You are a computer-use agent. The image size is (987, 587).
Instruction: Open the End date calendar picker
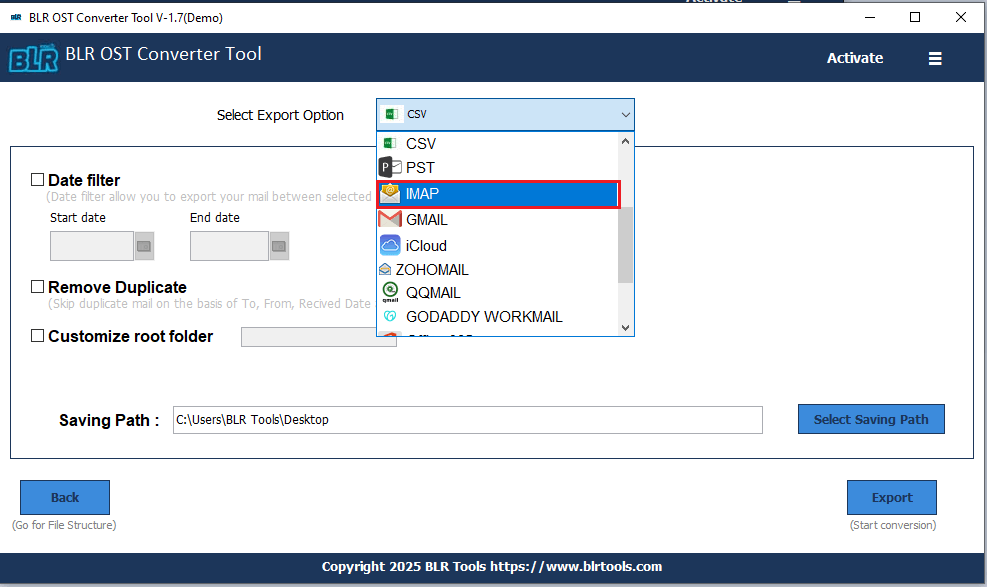tap(281, 245)
